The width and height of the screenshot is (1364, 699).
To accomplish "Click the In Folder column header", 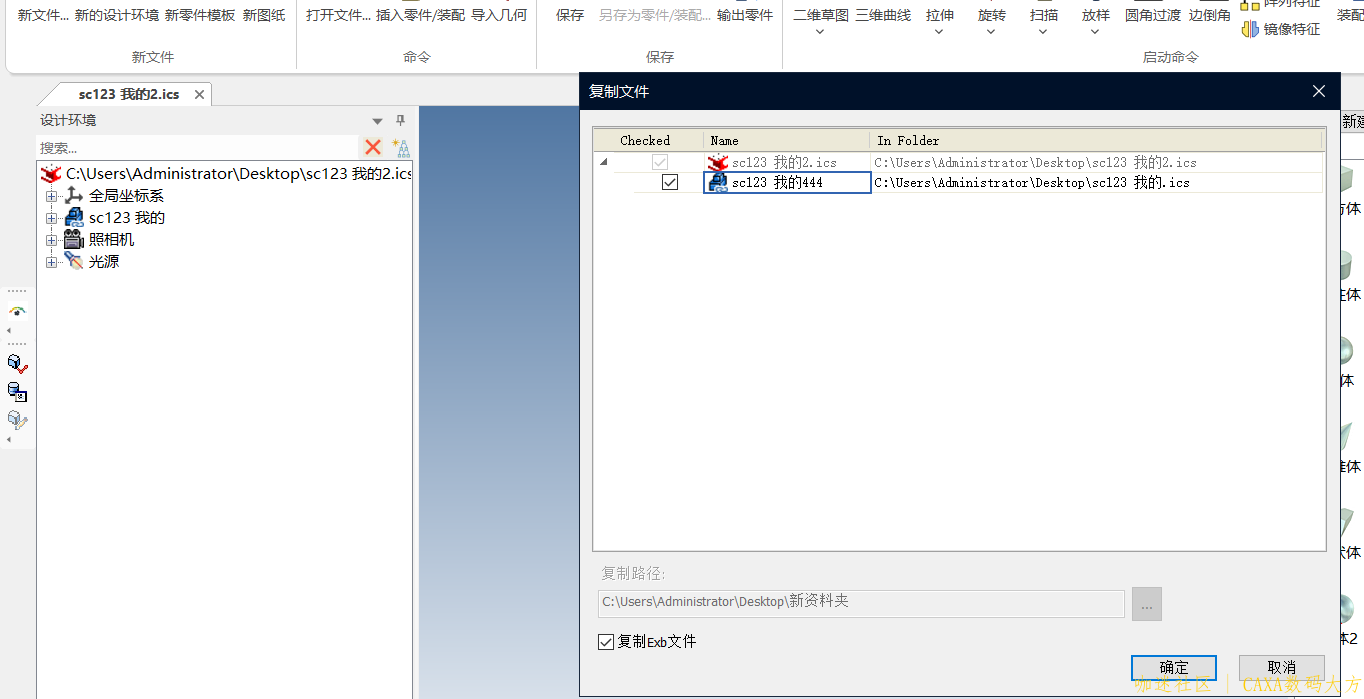I will (x=1096, y=141).
